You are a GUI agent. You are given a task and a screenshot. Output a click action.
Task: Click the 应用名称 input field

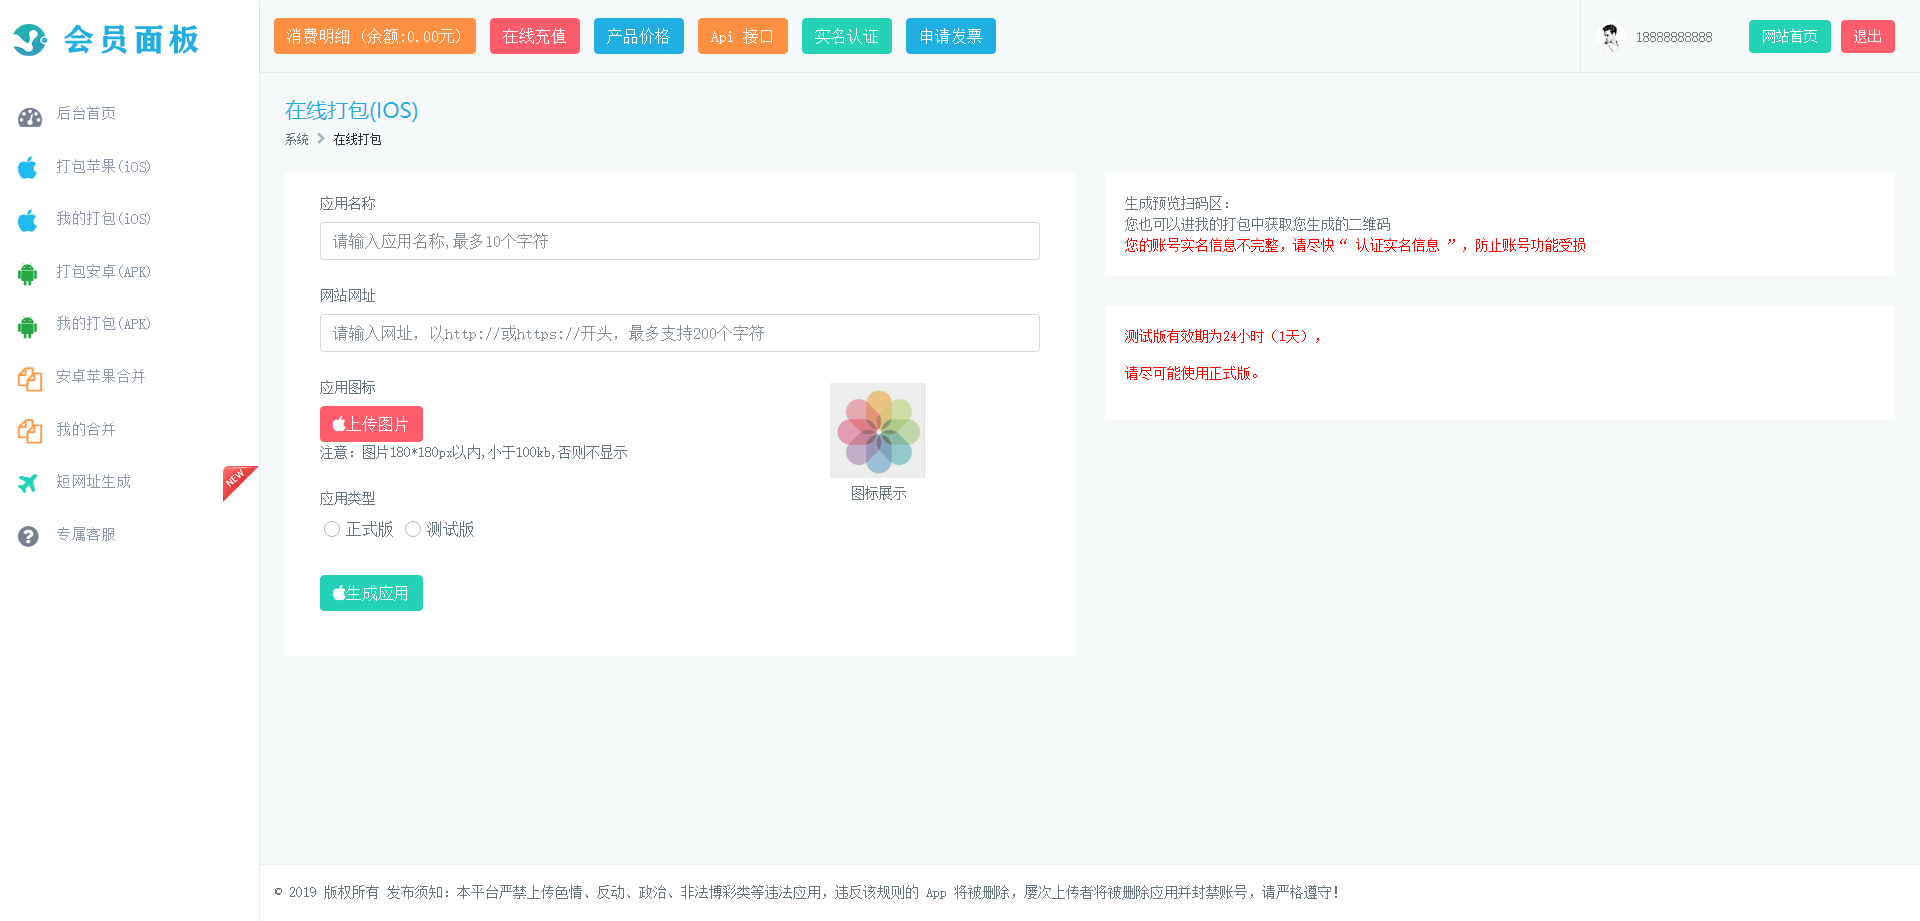(x=679, y=241)
